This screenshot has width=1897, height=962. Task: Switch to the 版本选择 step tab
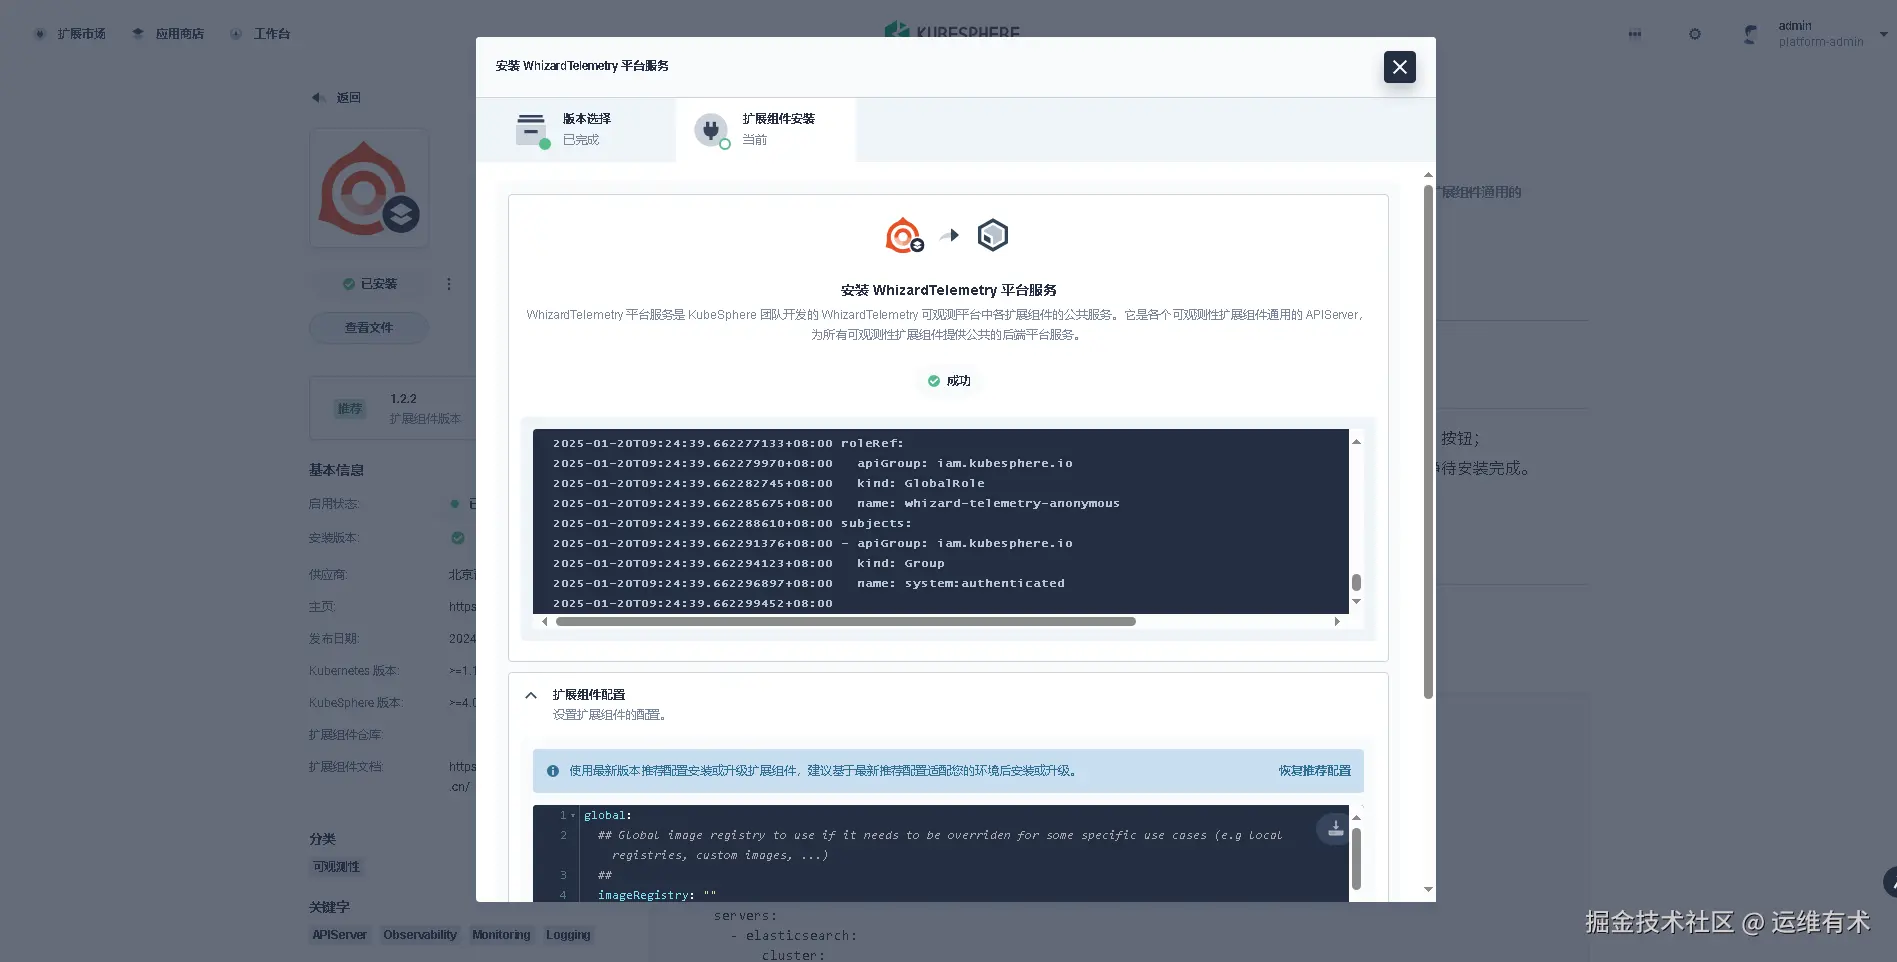pos(576,129)
